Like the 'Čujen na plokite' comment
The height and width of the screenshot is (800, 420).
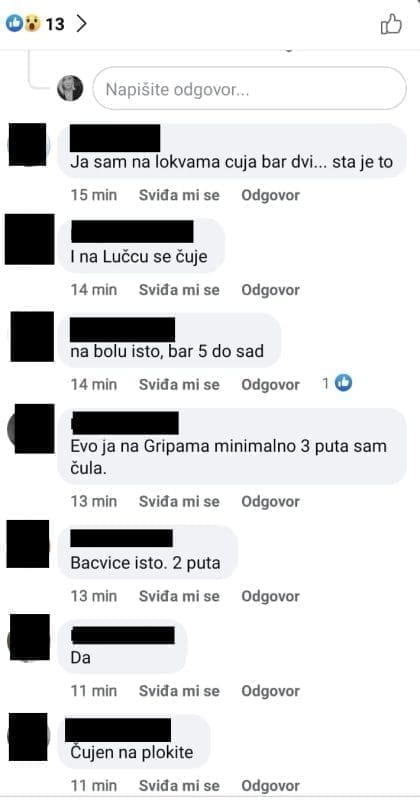pos(179,785)
